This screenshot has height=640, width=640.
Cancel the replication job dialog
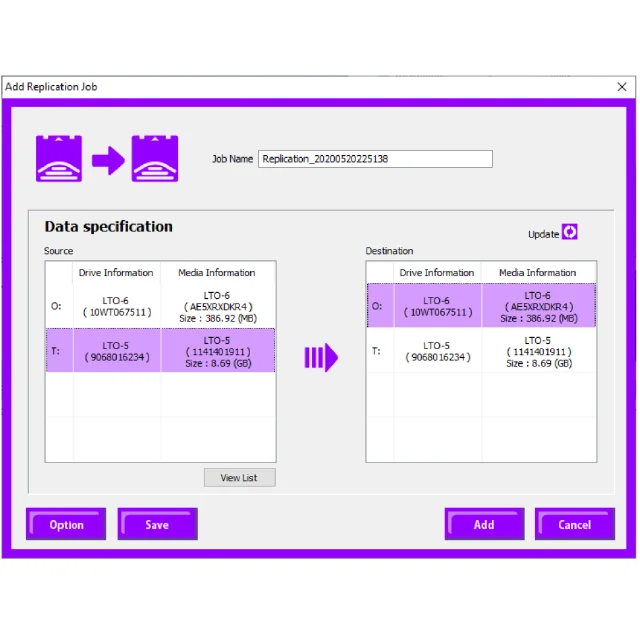pyautogui.click(x=574, y=524)
